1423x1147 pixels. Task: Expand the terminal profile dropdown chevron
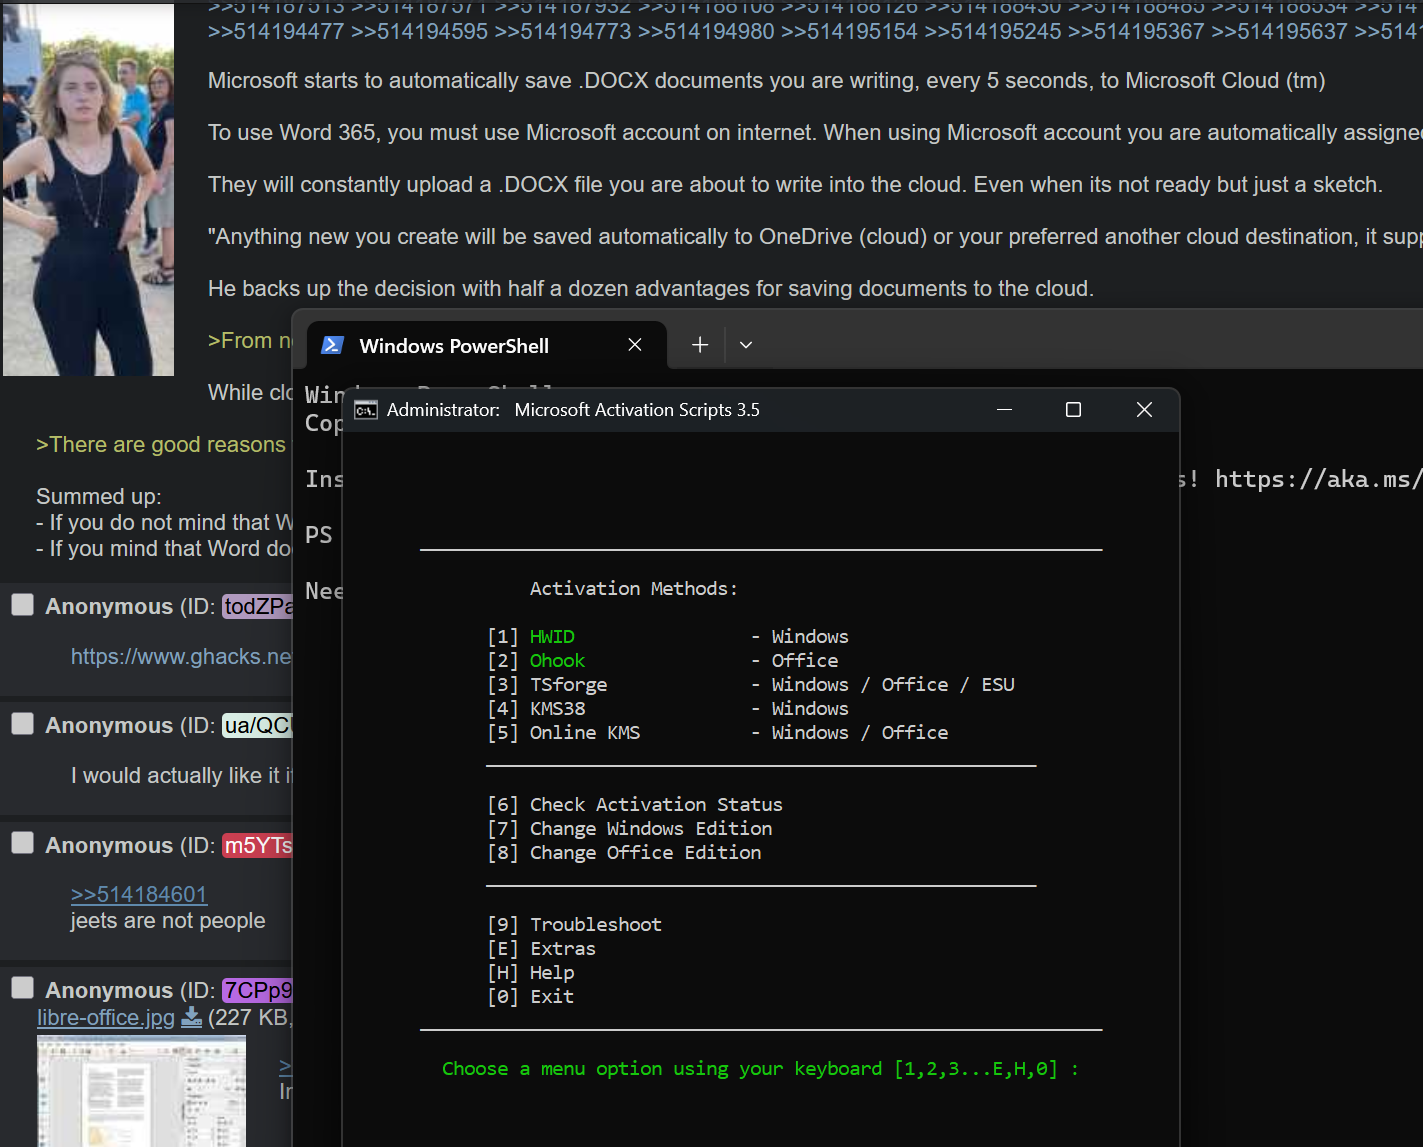click(746, 345)
